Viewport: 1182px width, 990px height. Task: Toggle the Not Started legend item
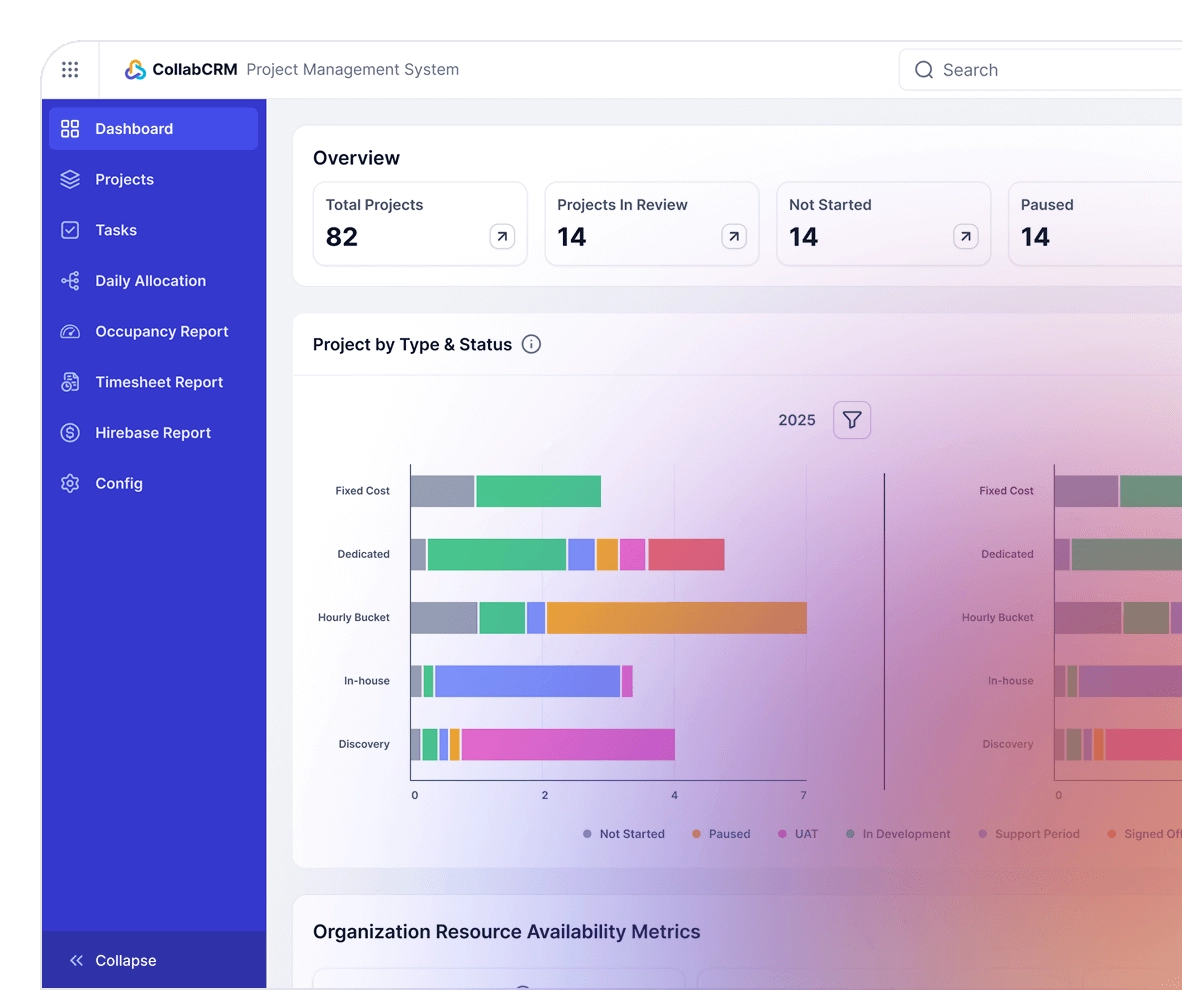pos(623,833)
